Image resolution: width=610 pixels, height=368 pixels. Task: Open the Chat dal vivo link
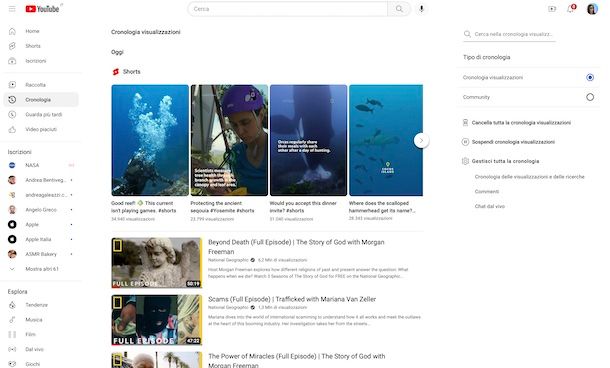point(489,206)
